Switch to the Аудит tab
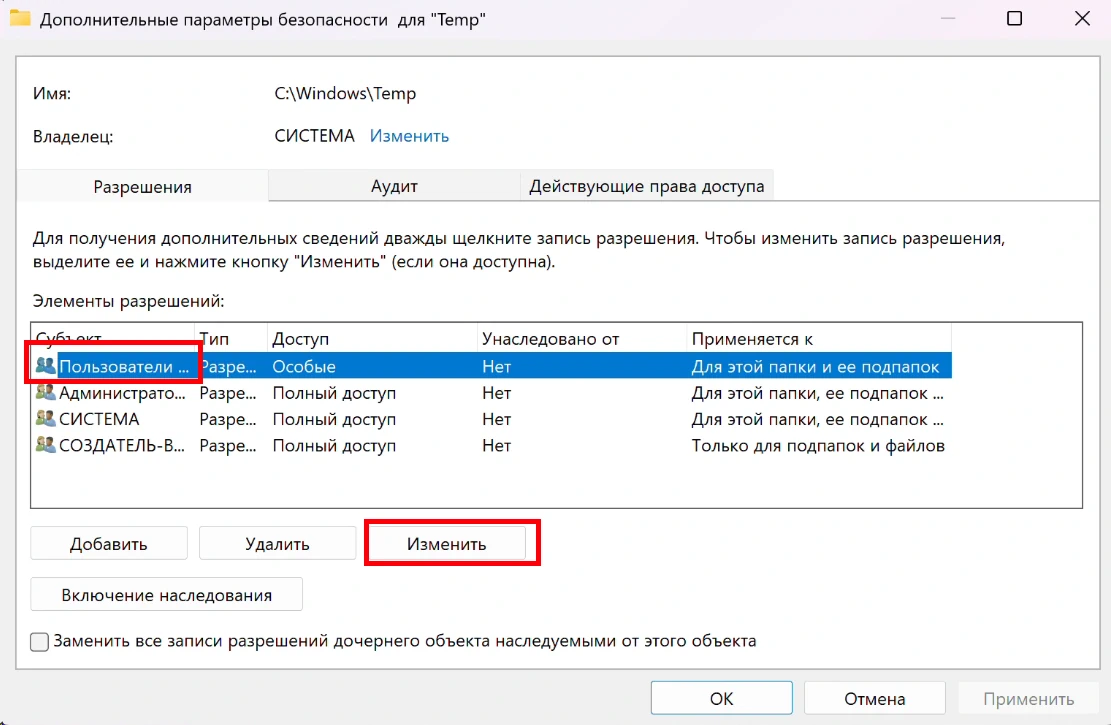 tap(394, 186)
